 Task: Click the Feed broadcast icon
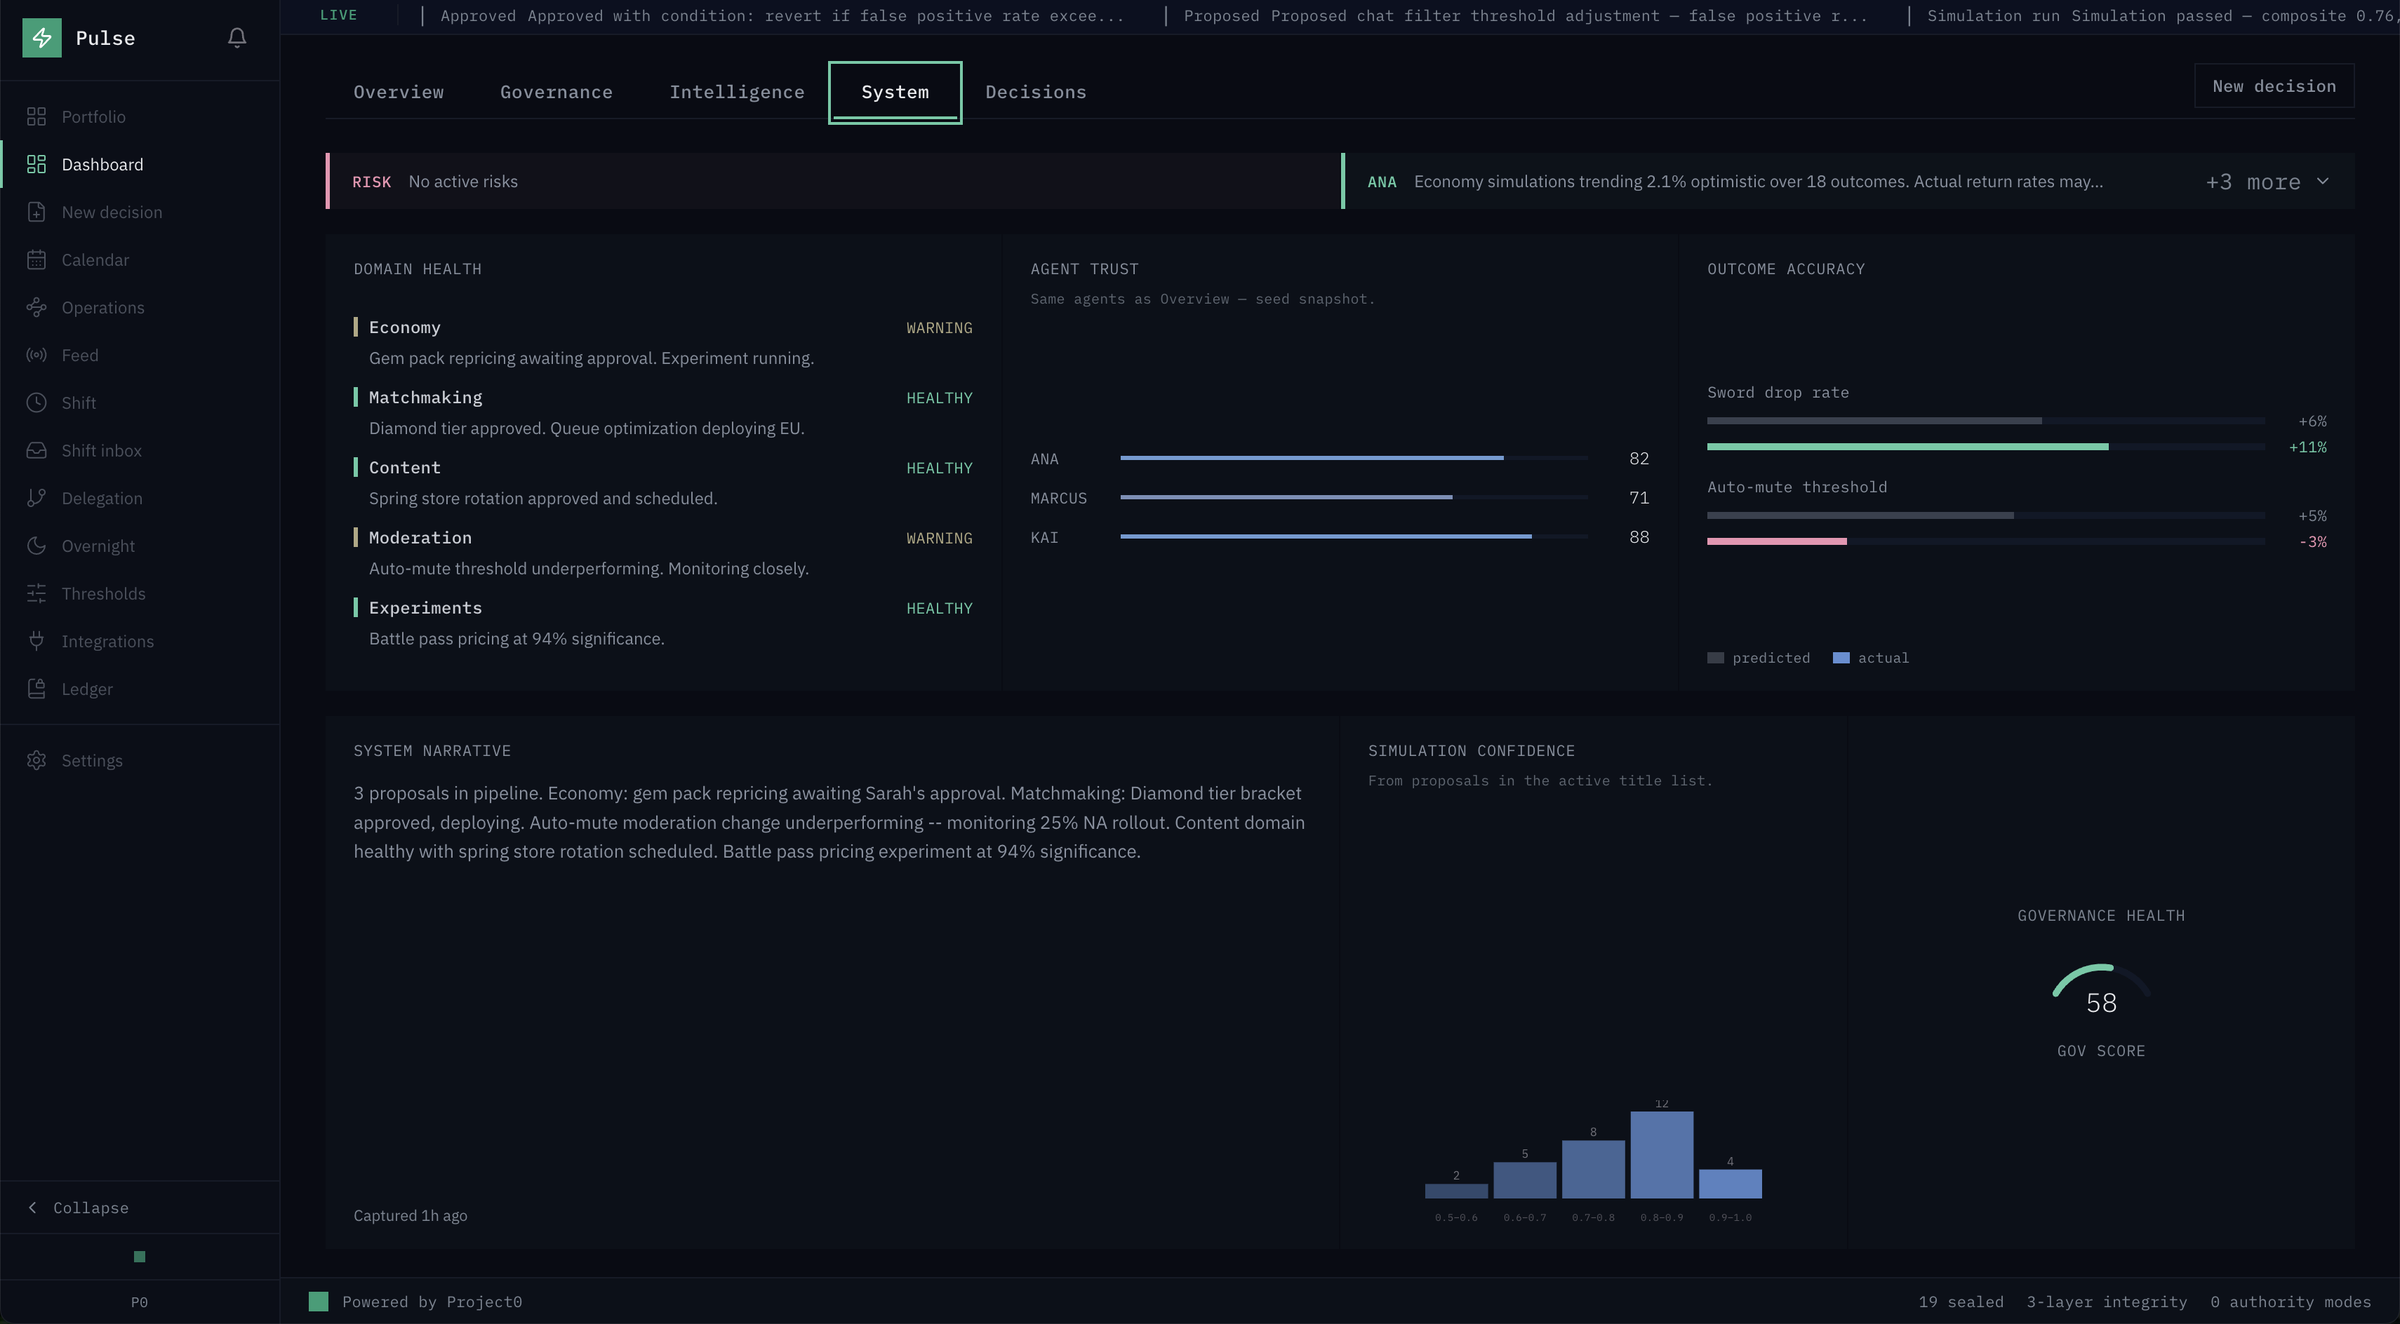click(x=37, y=355)
